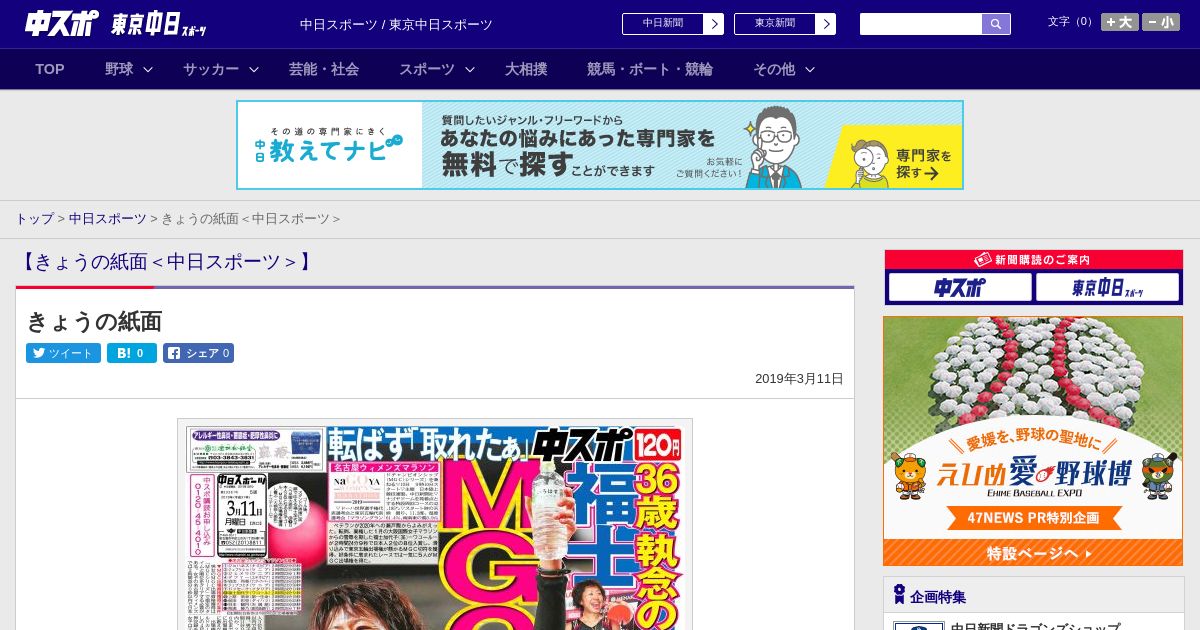Click the header text 中日スポーツ / 東京中日スポーツ
Viewport: 1200px width, 630px height.
pos(396,25)
